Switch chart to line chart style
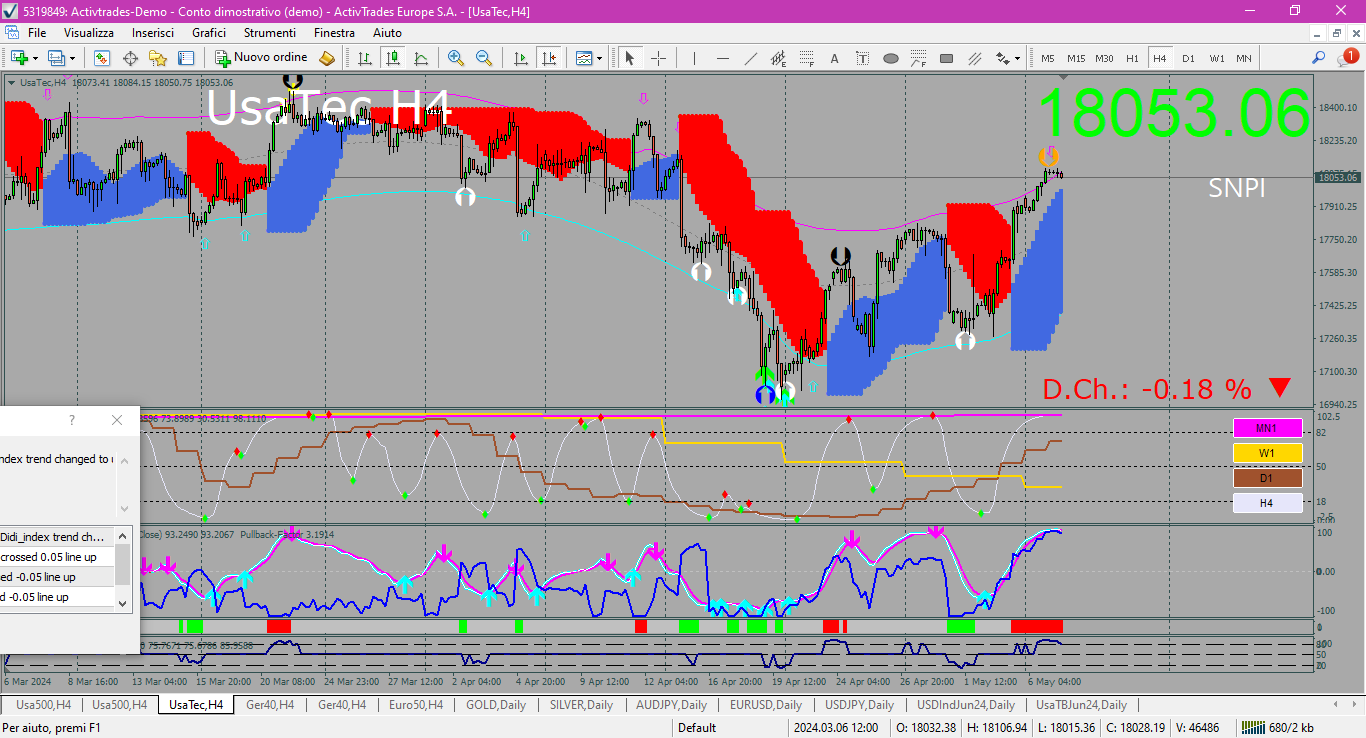 click(x=421, y=58)
